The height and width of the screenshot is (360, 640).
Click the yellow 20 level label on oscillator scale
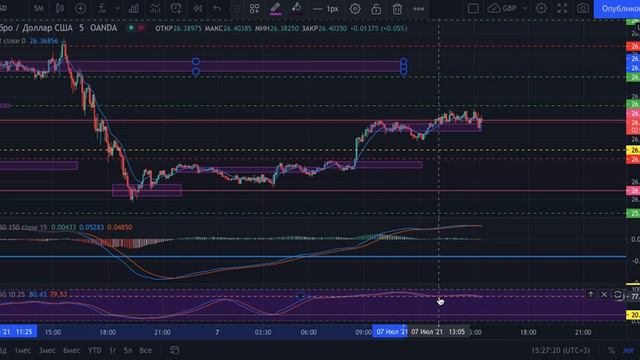pyautogui.click(x=633, y=315)
